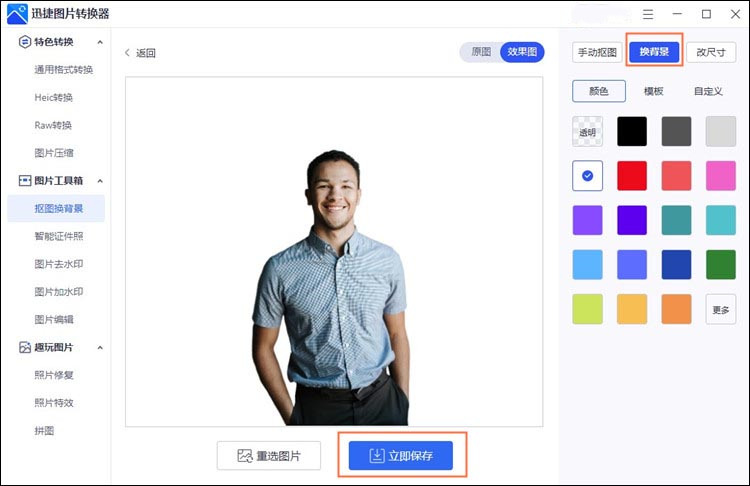Open 图片编辑 in sidebar
Screen dimensions: 750x486
point(54,320)
